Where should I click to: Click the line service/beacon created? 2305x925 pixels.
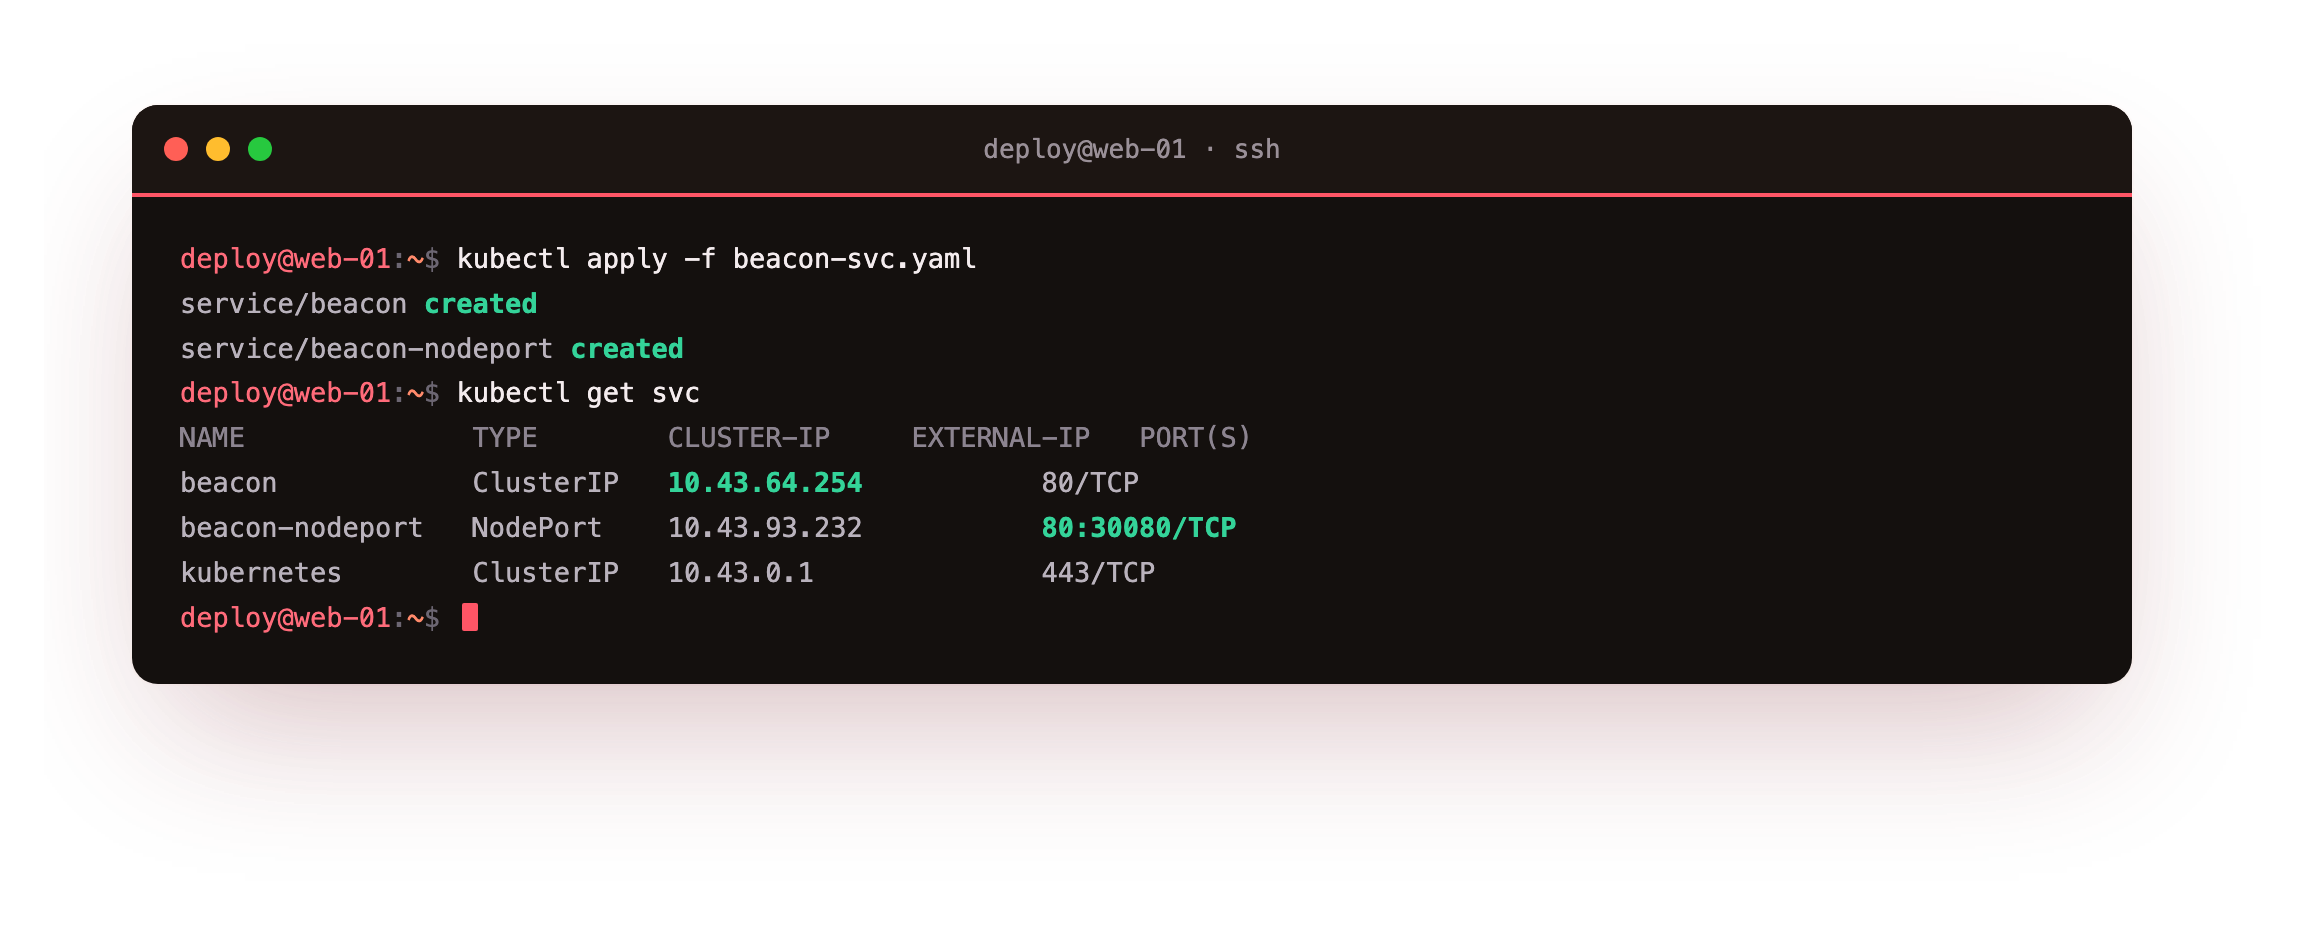(x=358, y=304)
